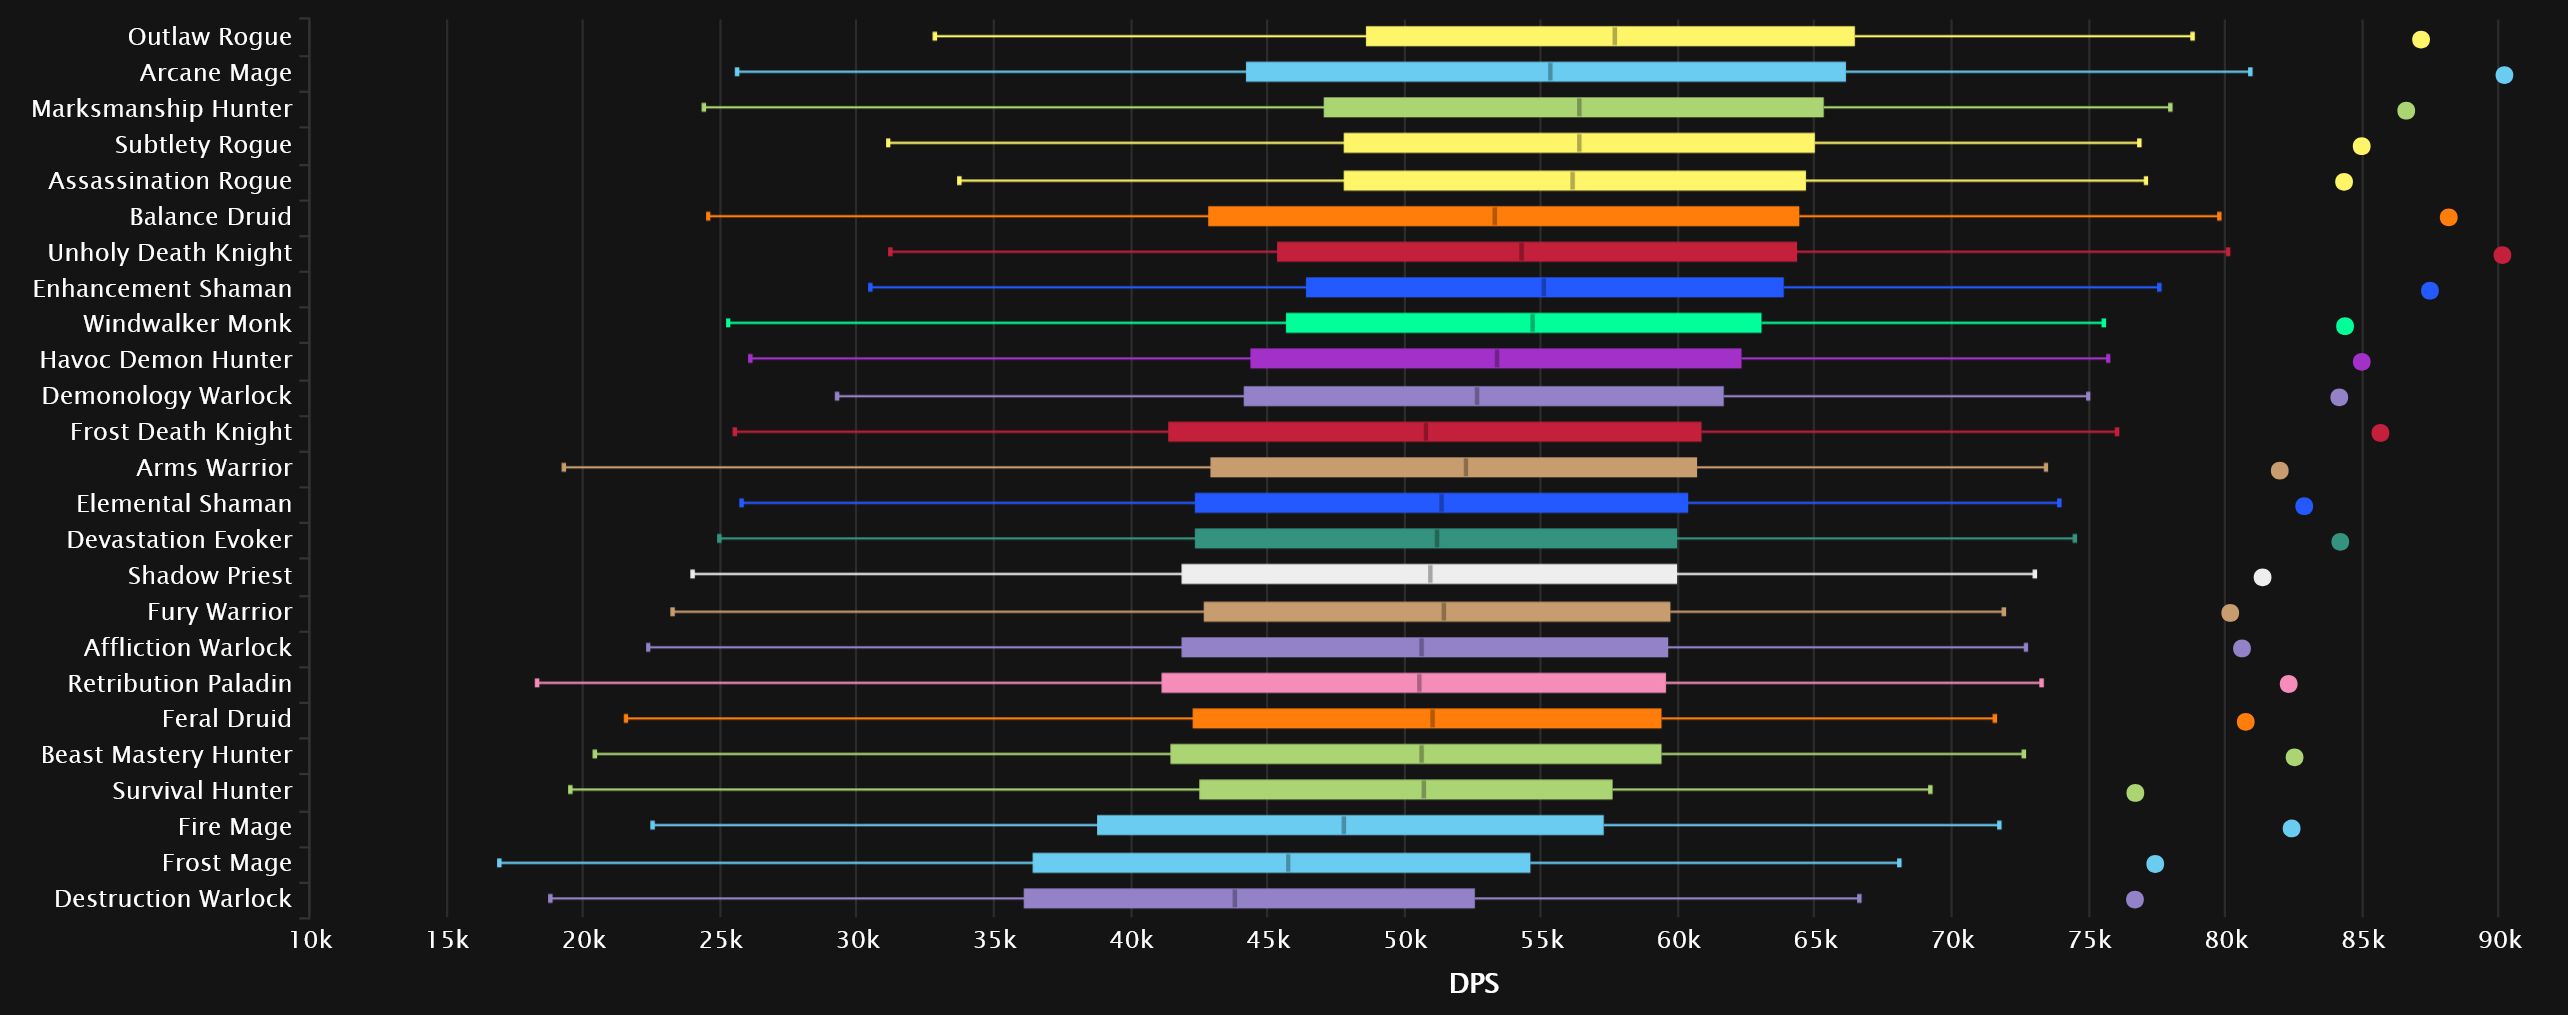Click the Destruction Warlock row label
The height and width of the screenshot is (1015, 2568).
172,899
